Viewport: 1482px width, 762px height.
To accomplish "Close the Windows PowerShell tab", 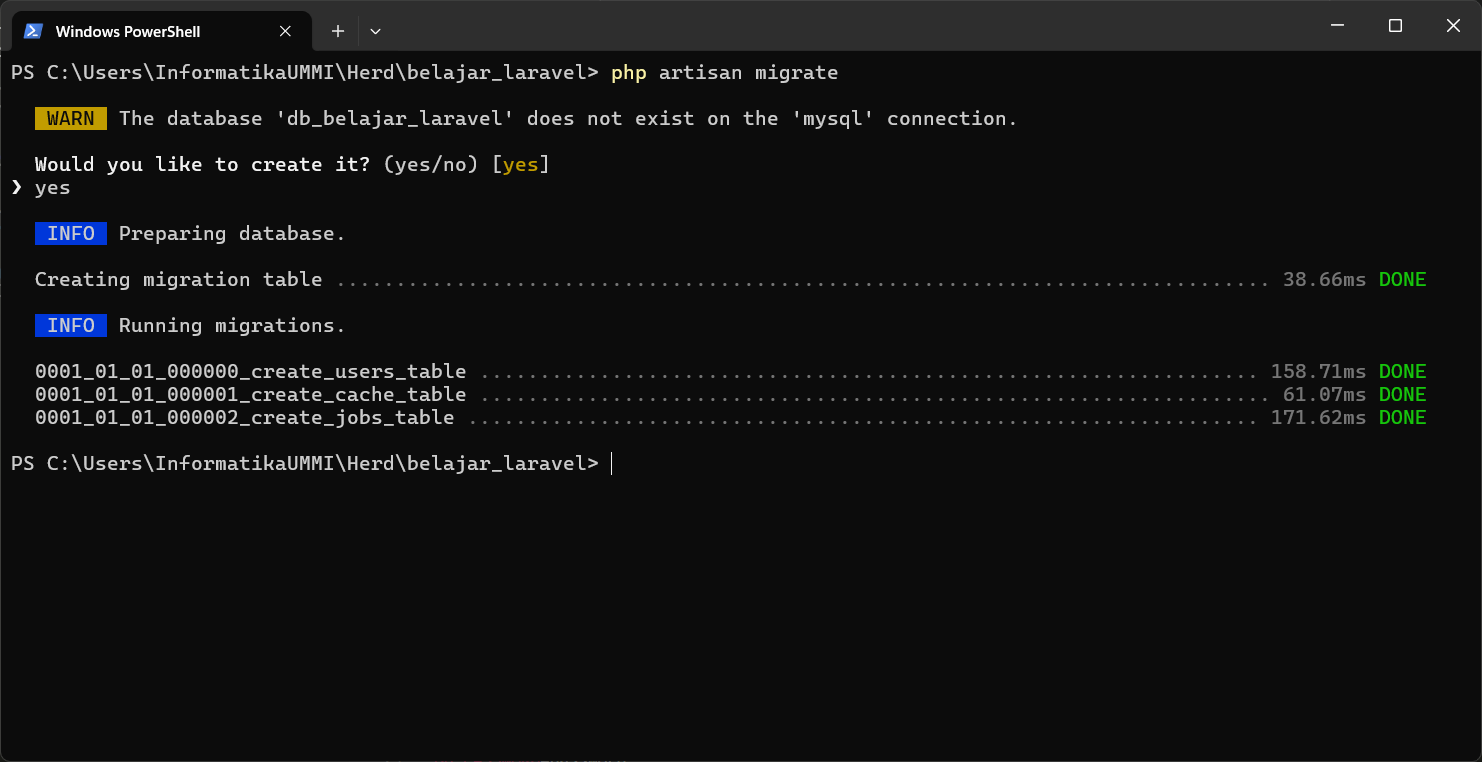I will point(285,31).
